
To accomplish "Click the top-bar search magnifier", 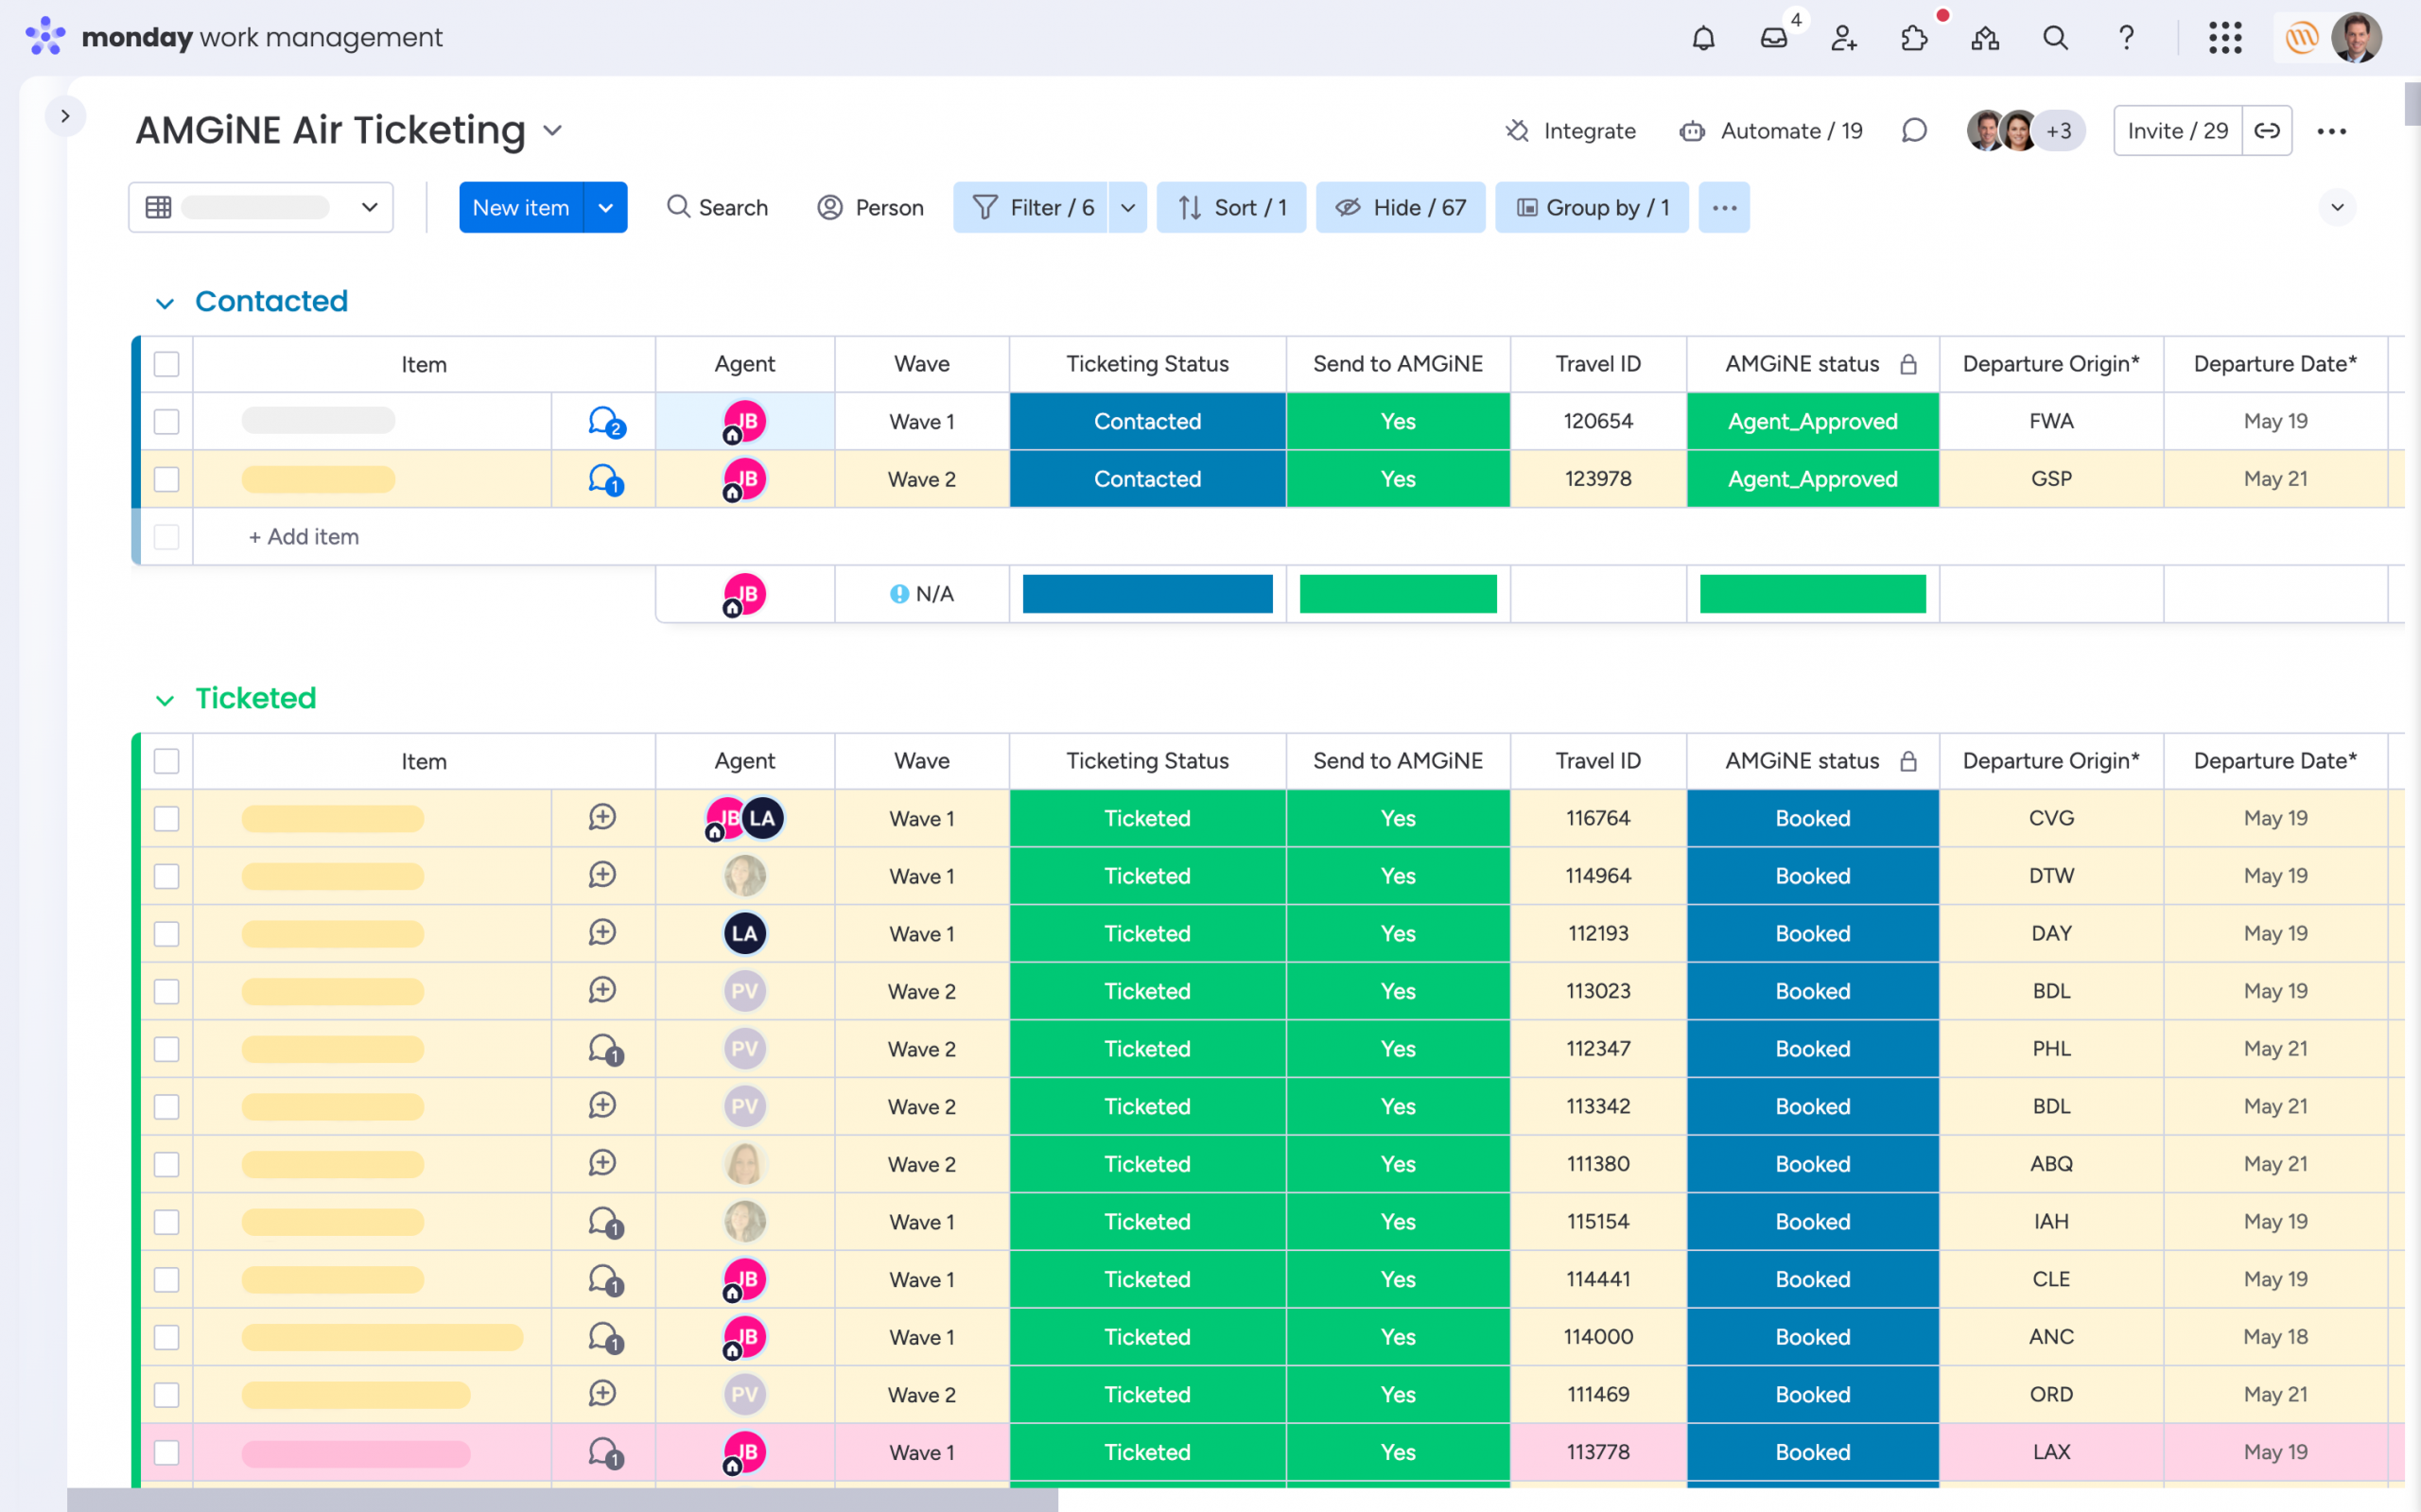I will point(2055,38).
